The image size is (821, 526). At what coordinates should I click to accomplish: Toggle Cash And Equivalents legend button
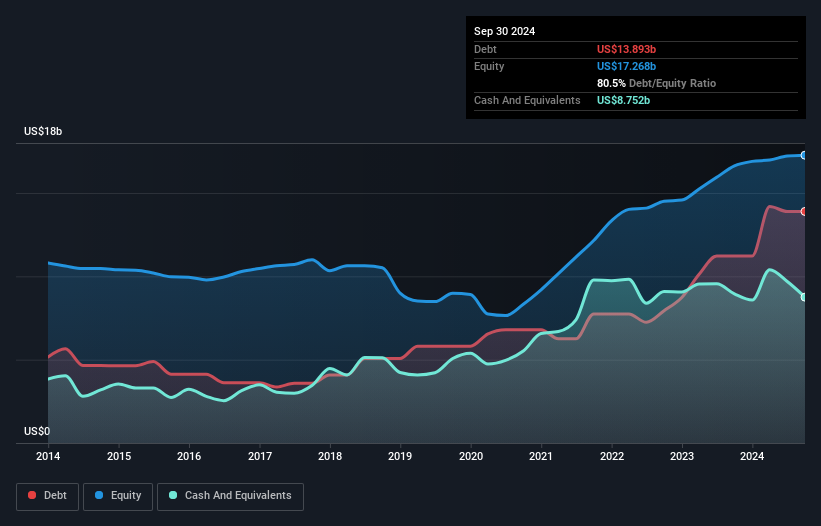[230, 496]
